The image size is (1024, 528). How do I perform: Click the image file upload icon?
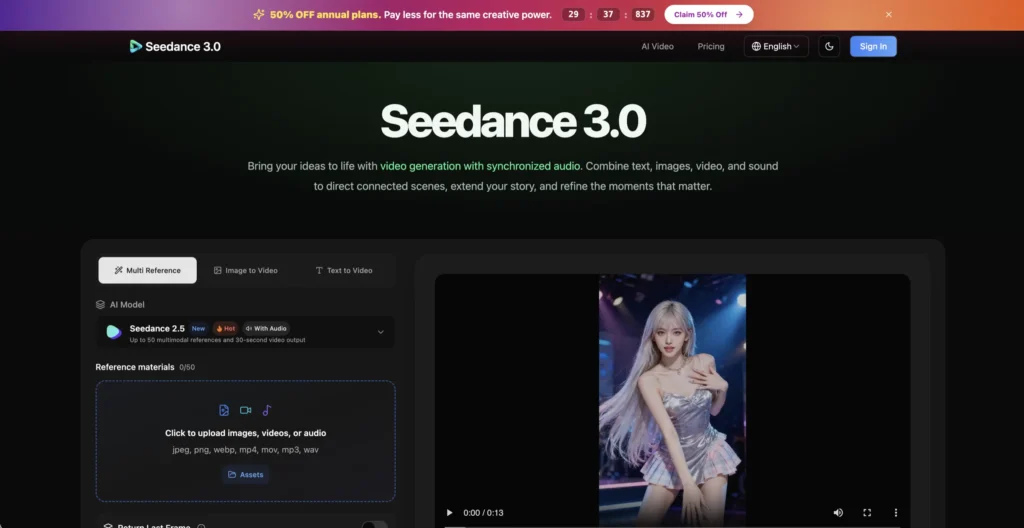click(224, 410)
